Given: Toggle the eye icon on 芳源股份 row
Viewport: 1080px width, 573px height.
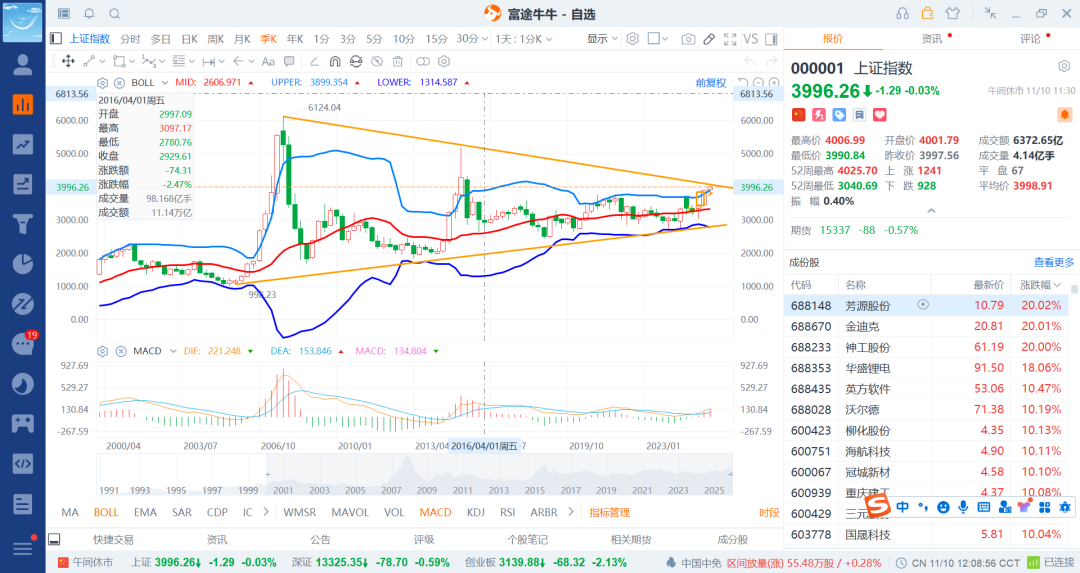Looking at the screenshot, I should coord(923,304).
